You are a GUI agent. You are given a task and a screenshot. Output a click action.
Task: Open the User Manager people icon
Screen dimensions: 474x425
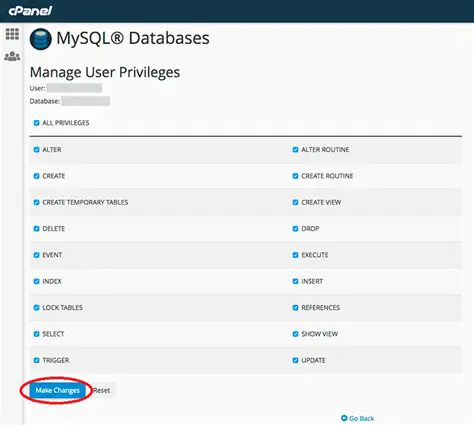pos(12,56)
